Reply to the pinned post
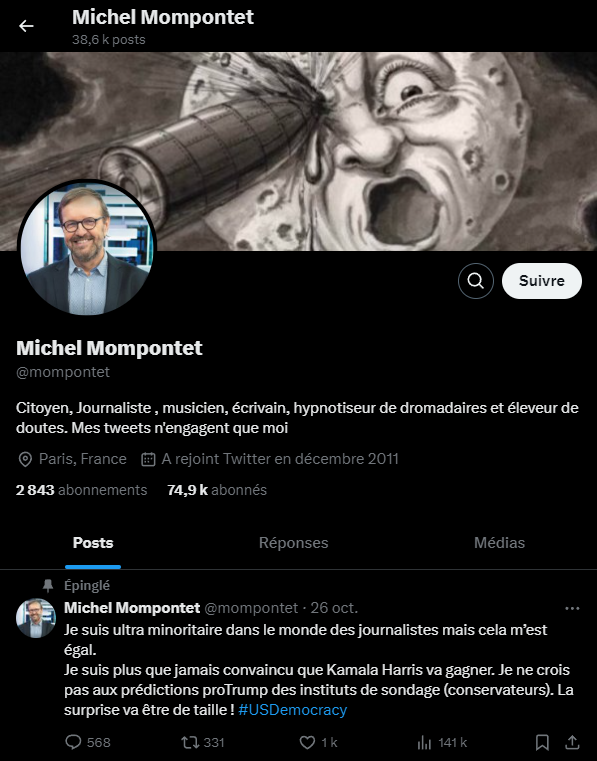Viewport: 597px width, 761px height. point(88,742)
